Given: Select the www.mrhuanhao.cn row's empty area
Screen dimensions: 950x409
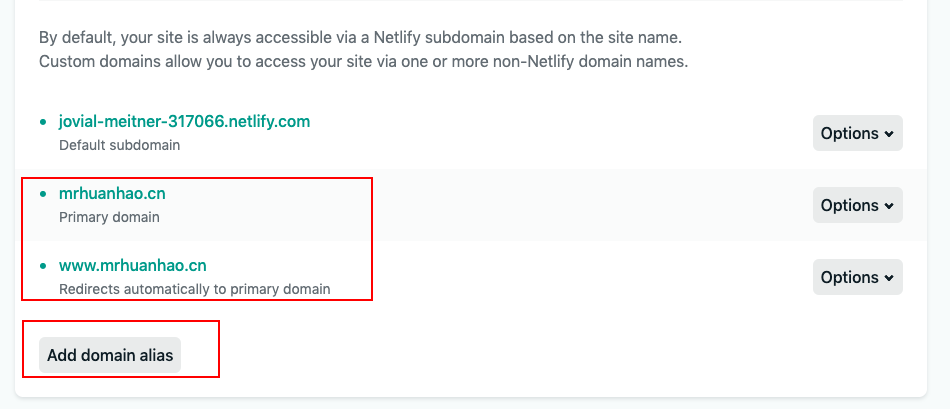Looking at the screenshot, I should click(590, 277).
